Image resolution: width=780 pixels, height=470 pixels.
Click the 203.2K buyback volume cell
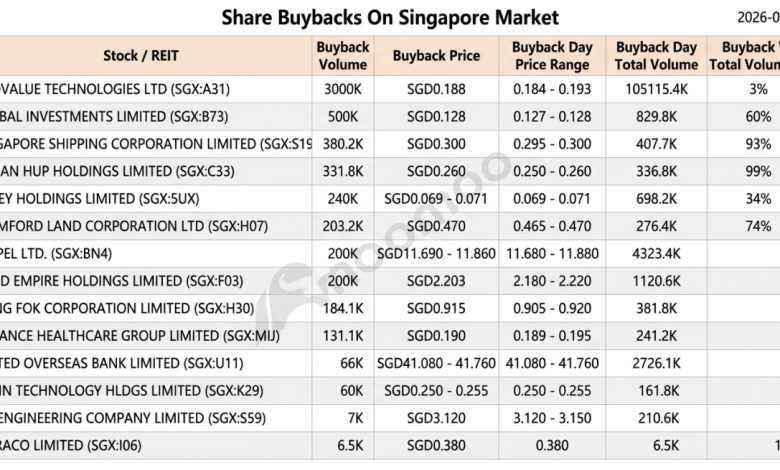click(343, 226)
